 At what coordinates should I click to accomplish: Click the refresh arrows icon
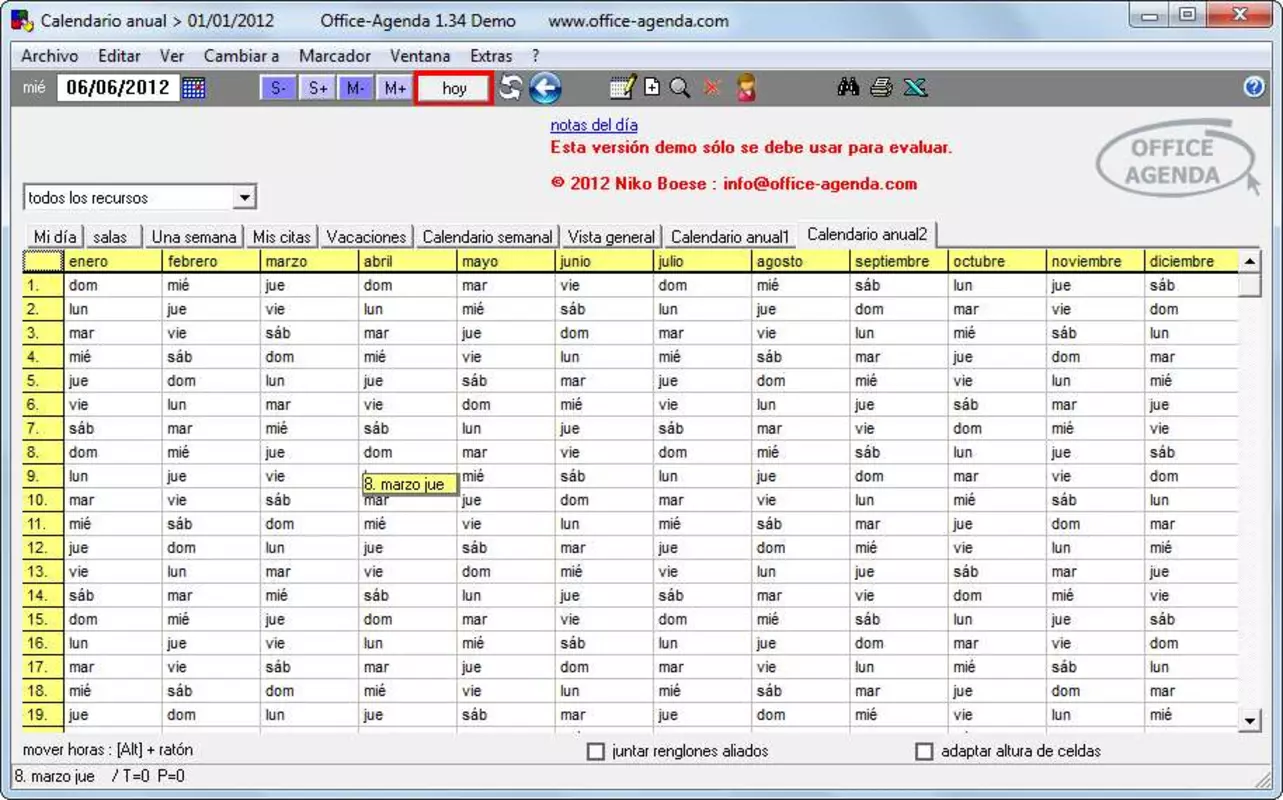click(x=511, y=88)
